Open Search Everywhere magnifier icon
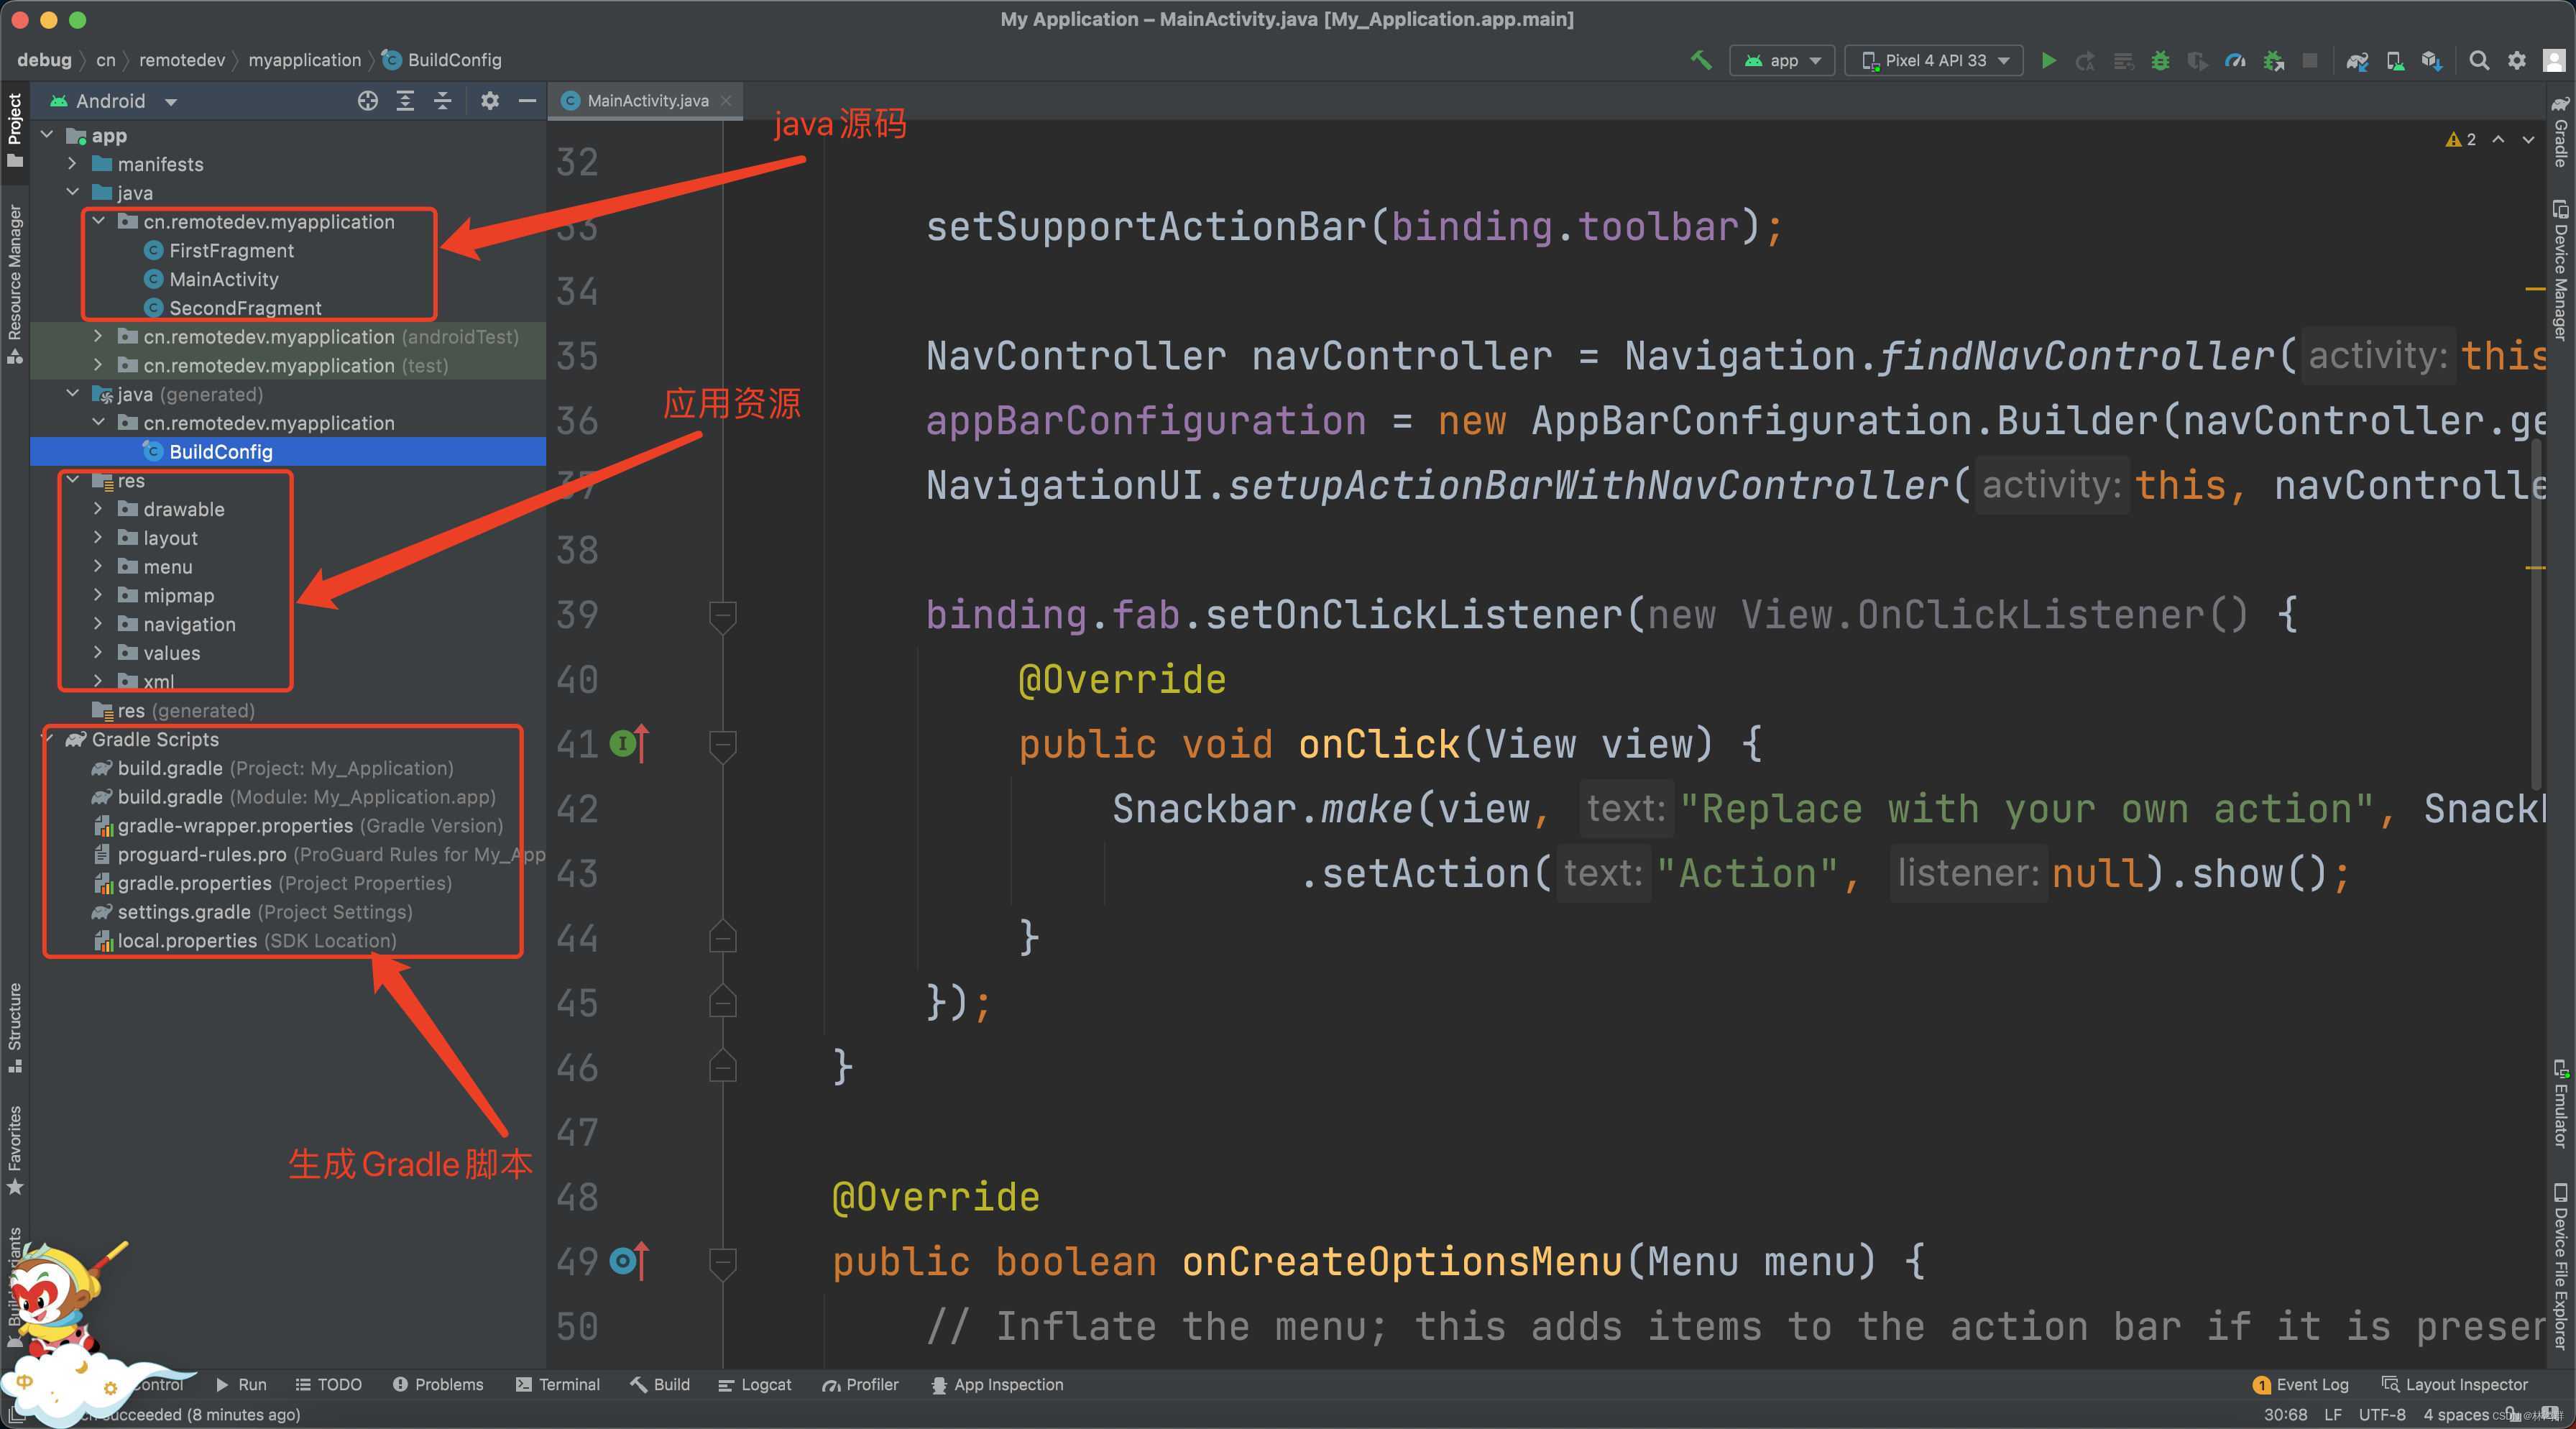2576x1429 pixels. coord(2478,61)
